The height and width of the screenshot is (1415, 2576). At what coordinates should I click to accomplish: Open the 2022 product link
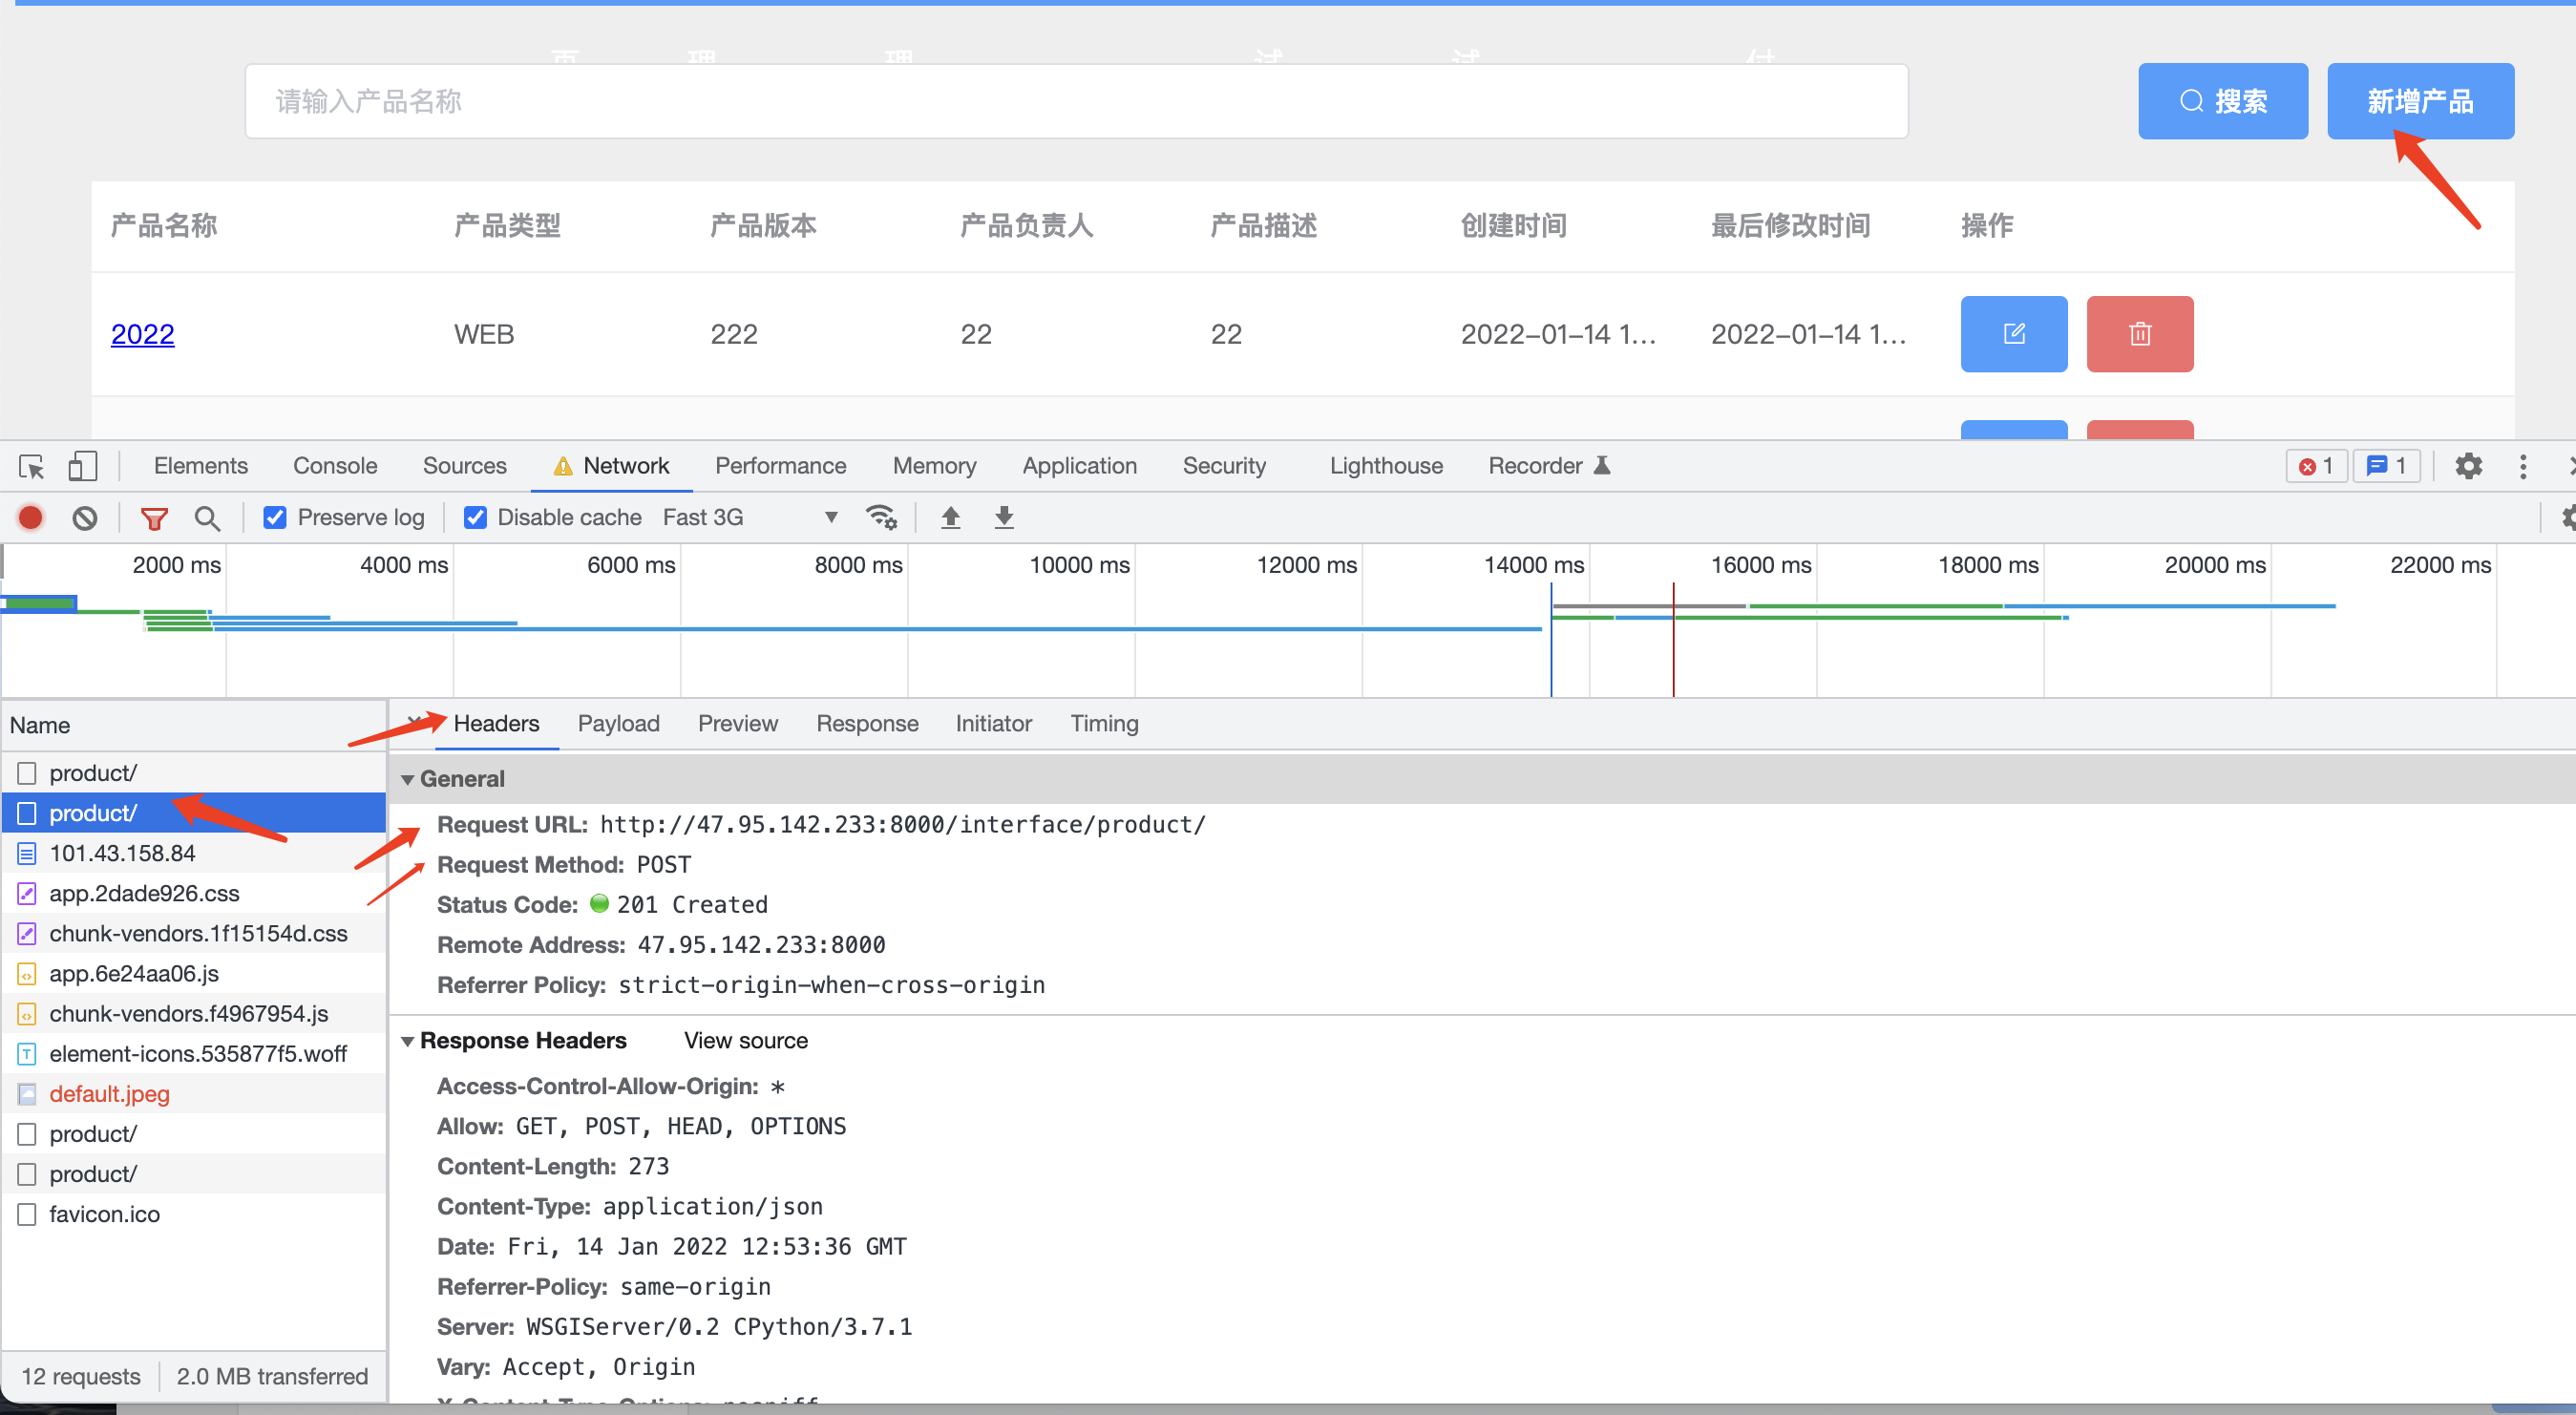142,334
